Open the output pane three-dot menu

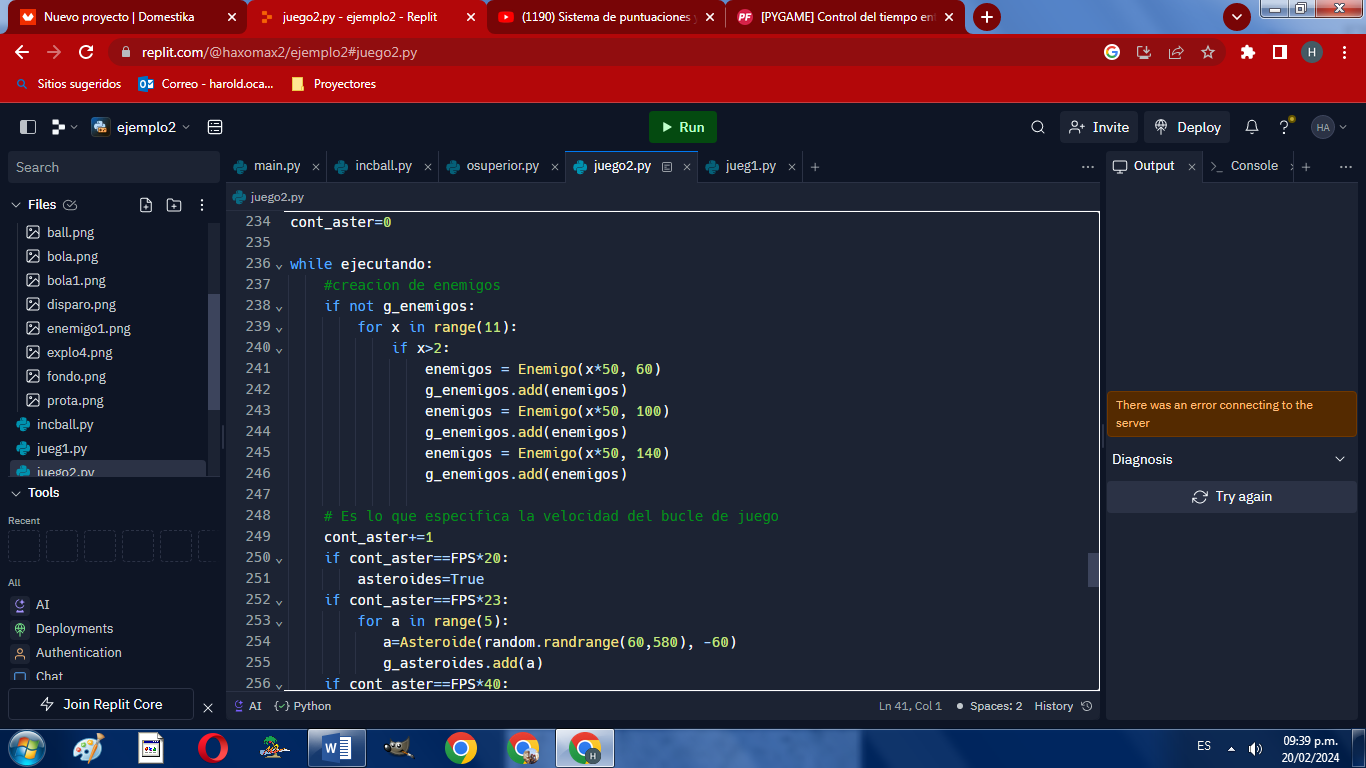click(x=1345, y=167)
